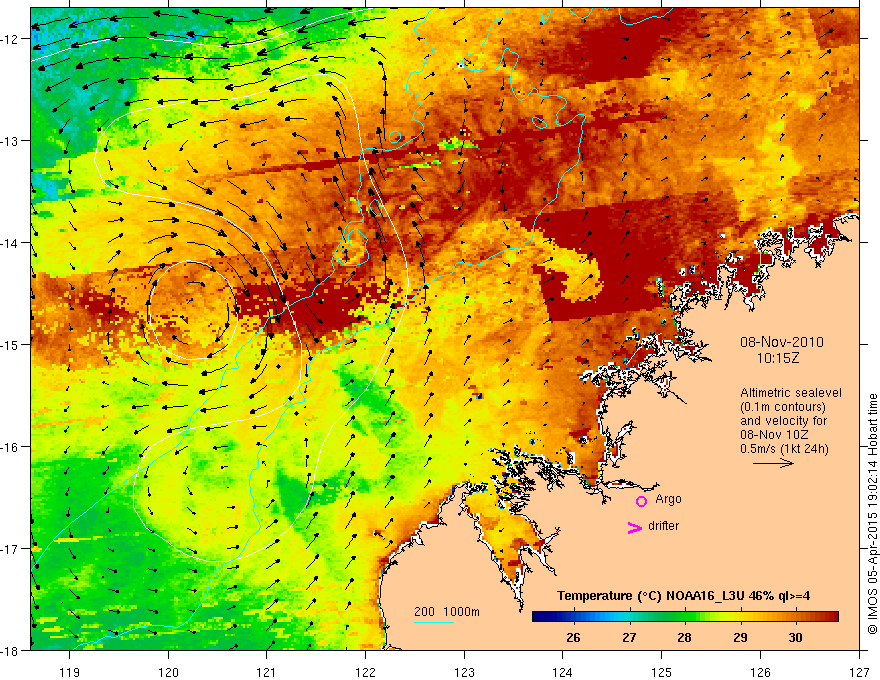Viewport: 880px width, 680px height.
Task: Click the 'Altimetric sealevel' text
Action: [791, 393]
